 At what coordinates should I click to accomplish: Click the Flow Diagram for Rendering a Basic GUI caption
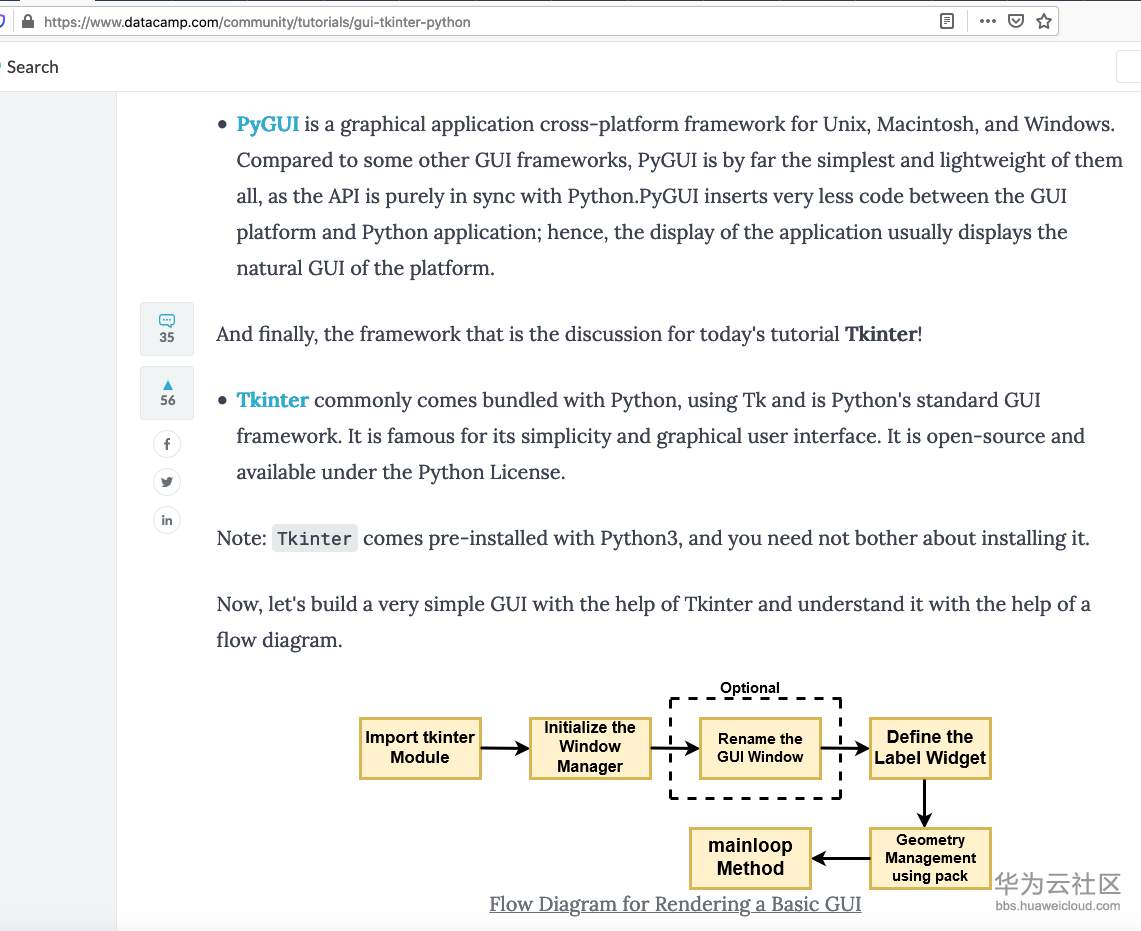coord(675,904)
